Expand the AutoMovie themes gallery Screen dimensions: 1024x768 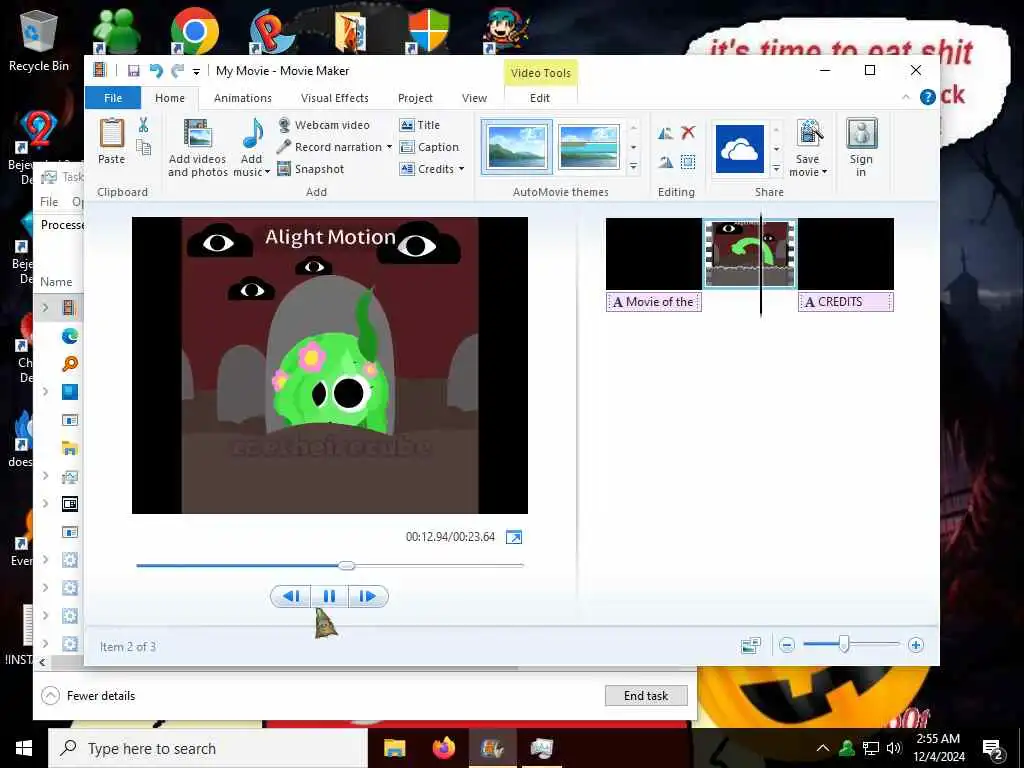point(633,168)
